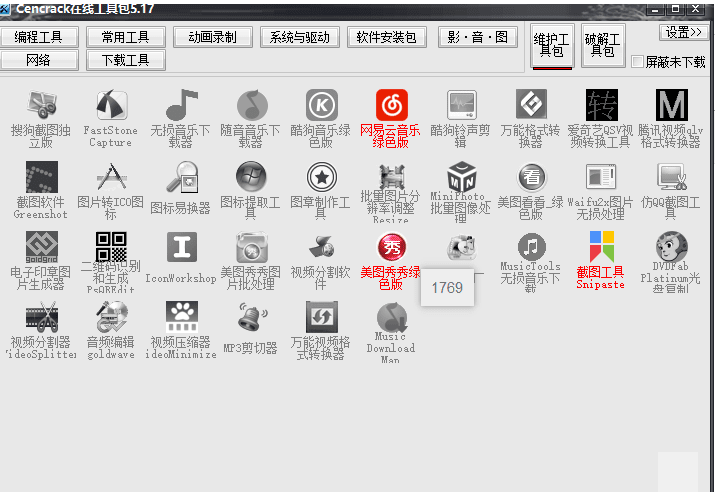Launch Music Download Man icon
This screenshot has width=715, height=492.
[392, 316]
